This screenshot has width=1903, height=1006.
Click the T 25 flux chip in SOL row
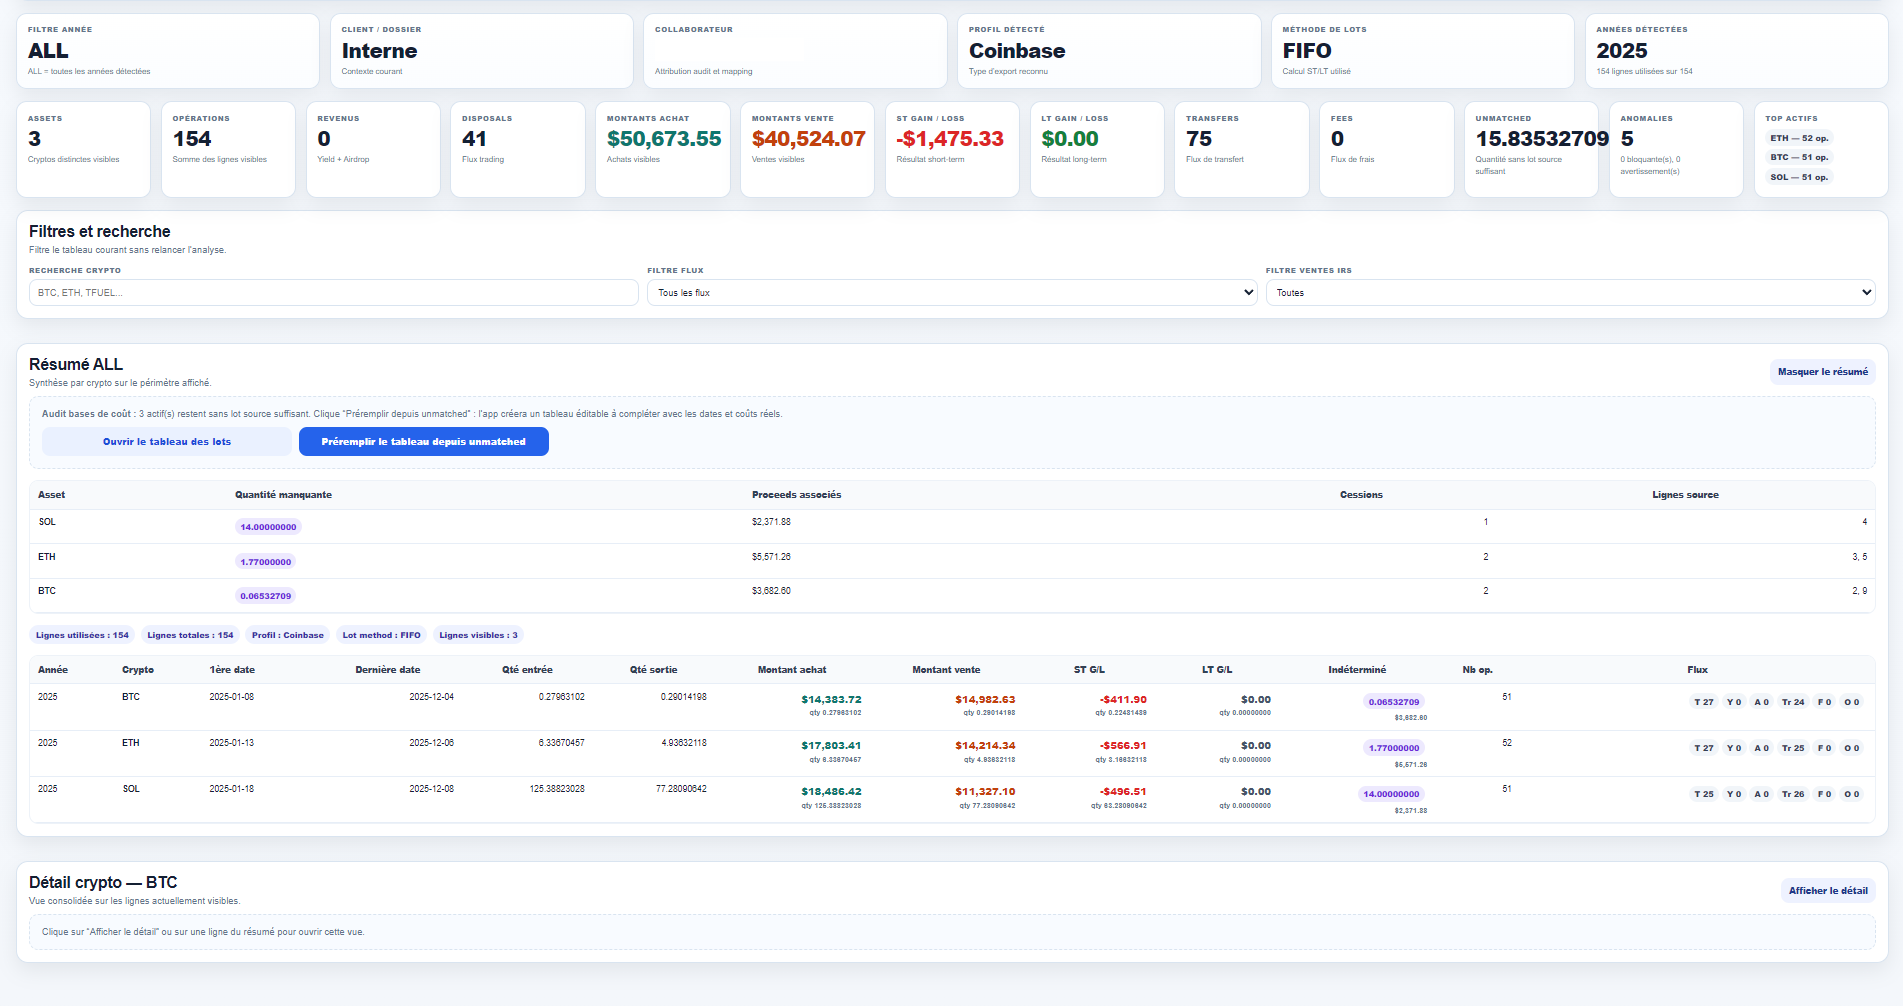click(1704, 794)
